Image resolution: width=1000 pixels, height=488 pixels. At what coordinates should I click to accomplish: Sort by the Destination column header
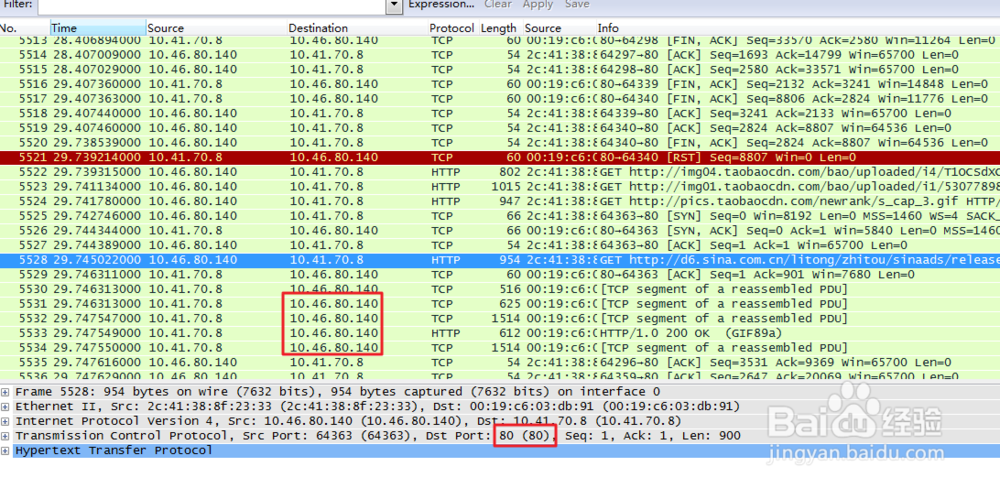point(357,28)
